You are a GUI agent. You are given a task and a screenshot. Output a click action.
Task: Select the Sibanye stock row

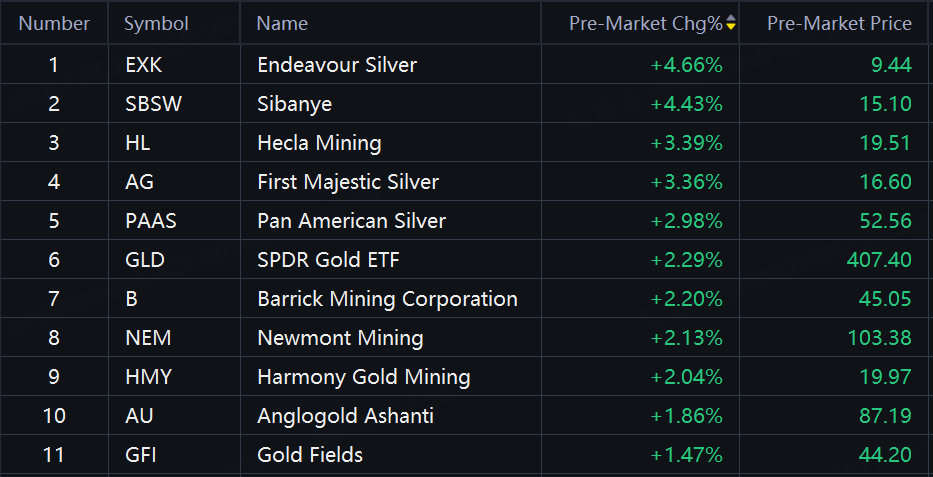click(x=294, y=104)
